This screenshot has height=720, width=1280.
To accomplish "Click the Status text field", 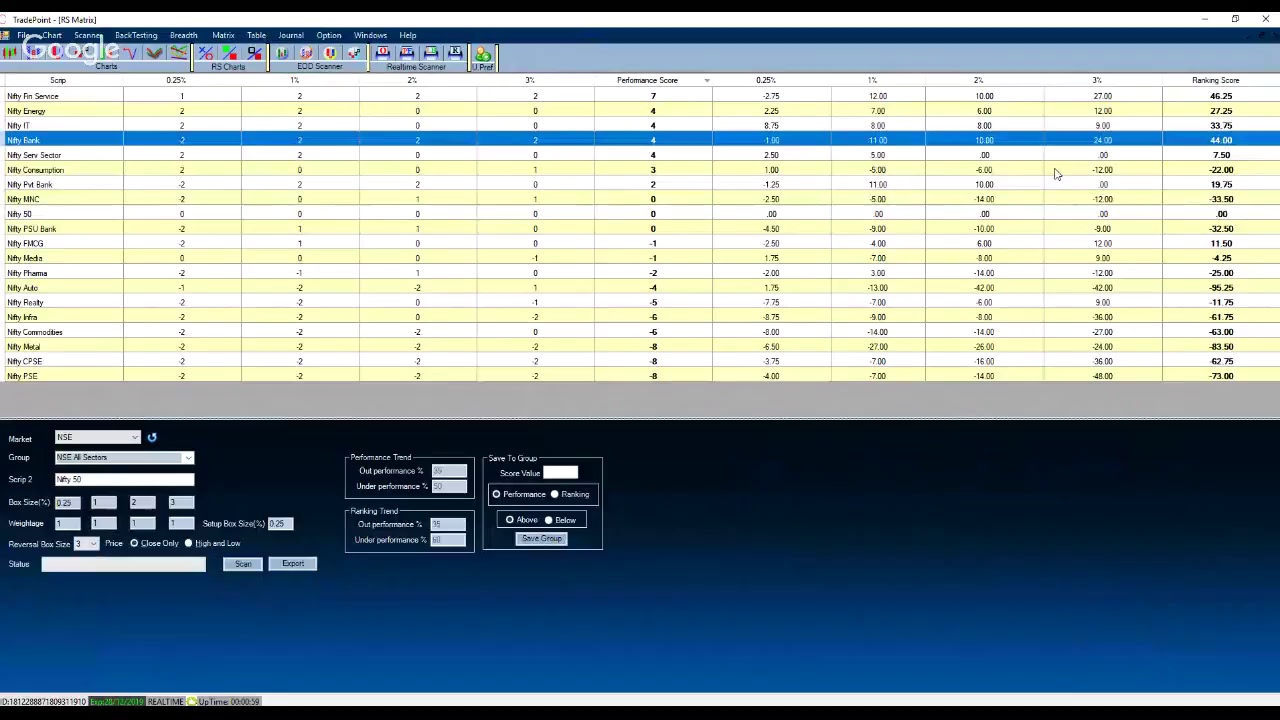I will (123, 564).
